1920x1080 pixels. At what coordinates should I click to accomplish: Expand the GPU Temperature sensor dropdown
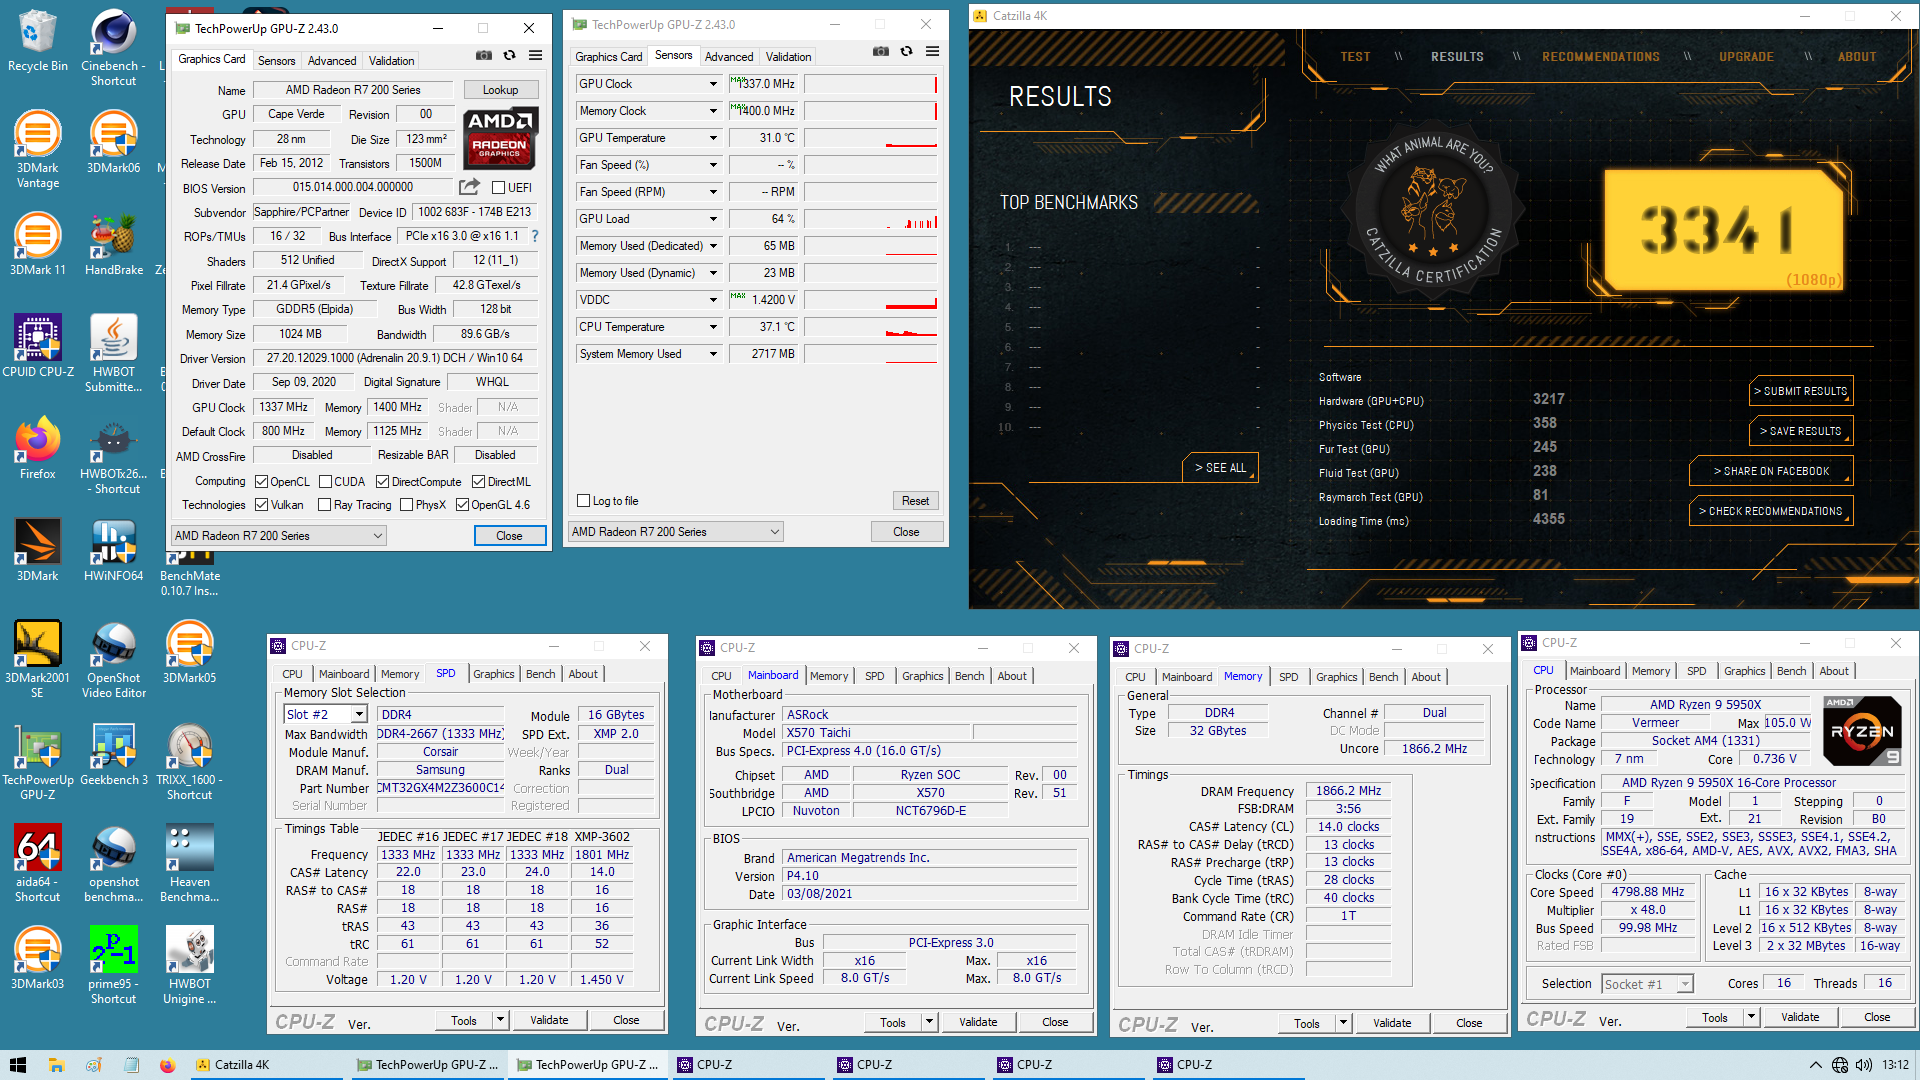(x=713, y=138)
